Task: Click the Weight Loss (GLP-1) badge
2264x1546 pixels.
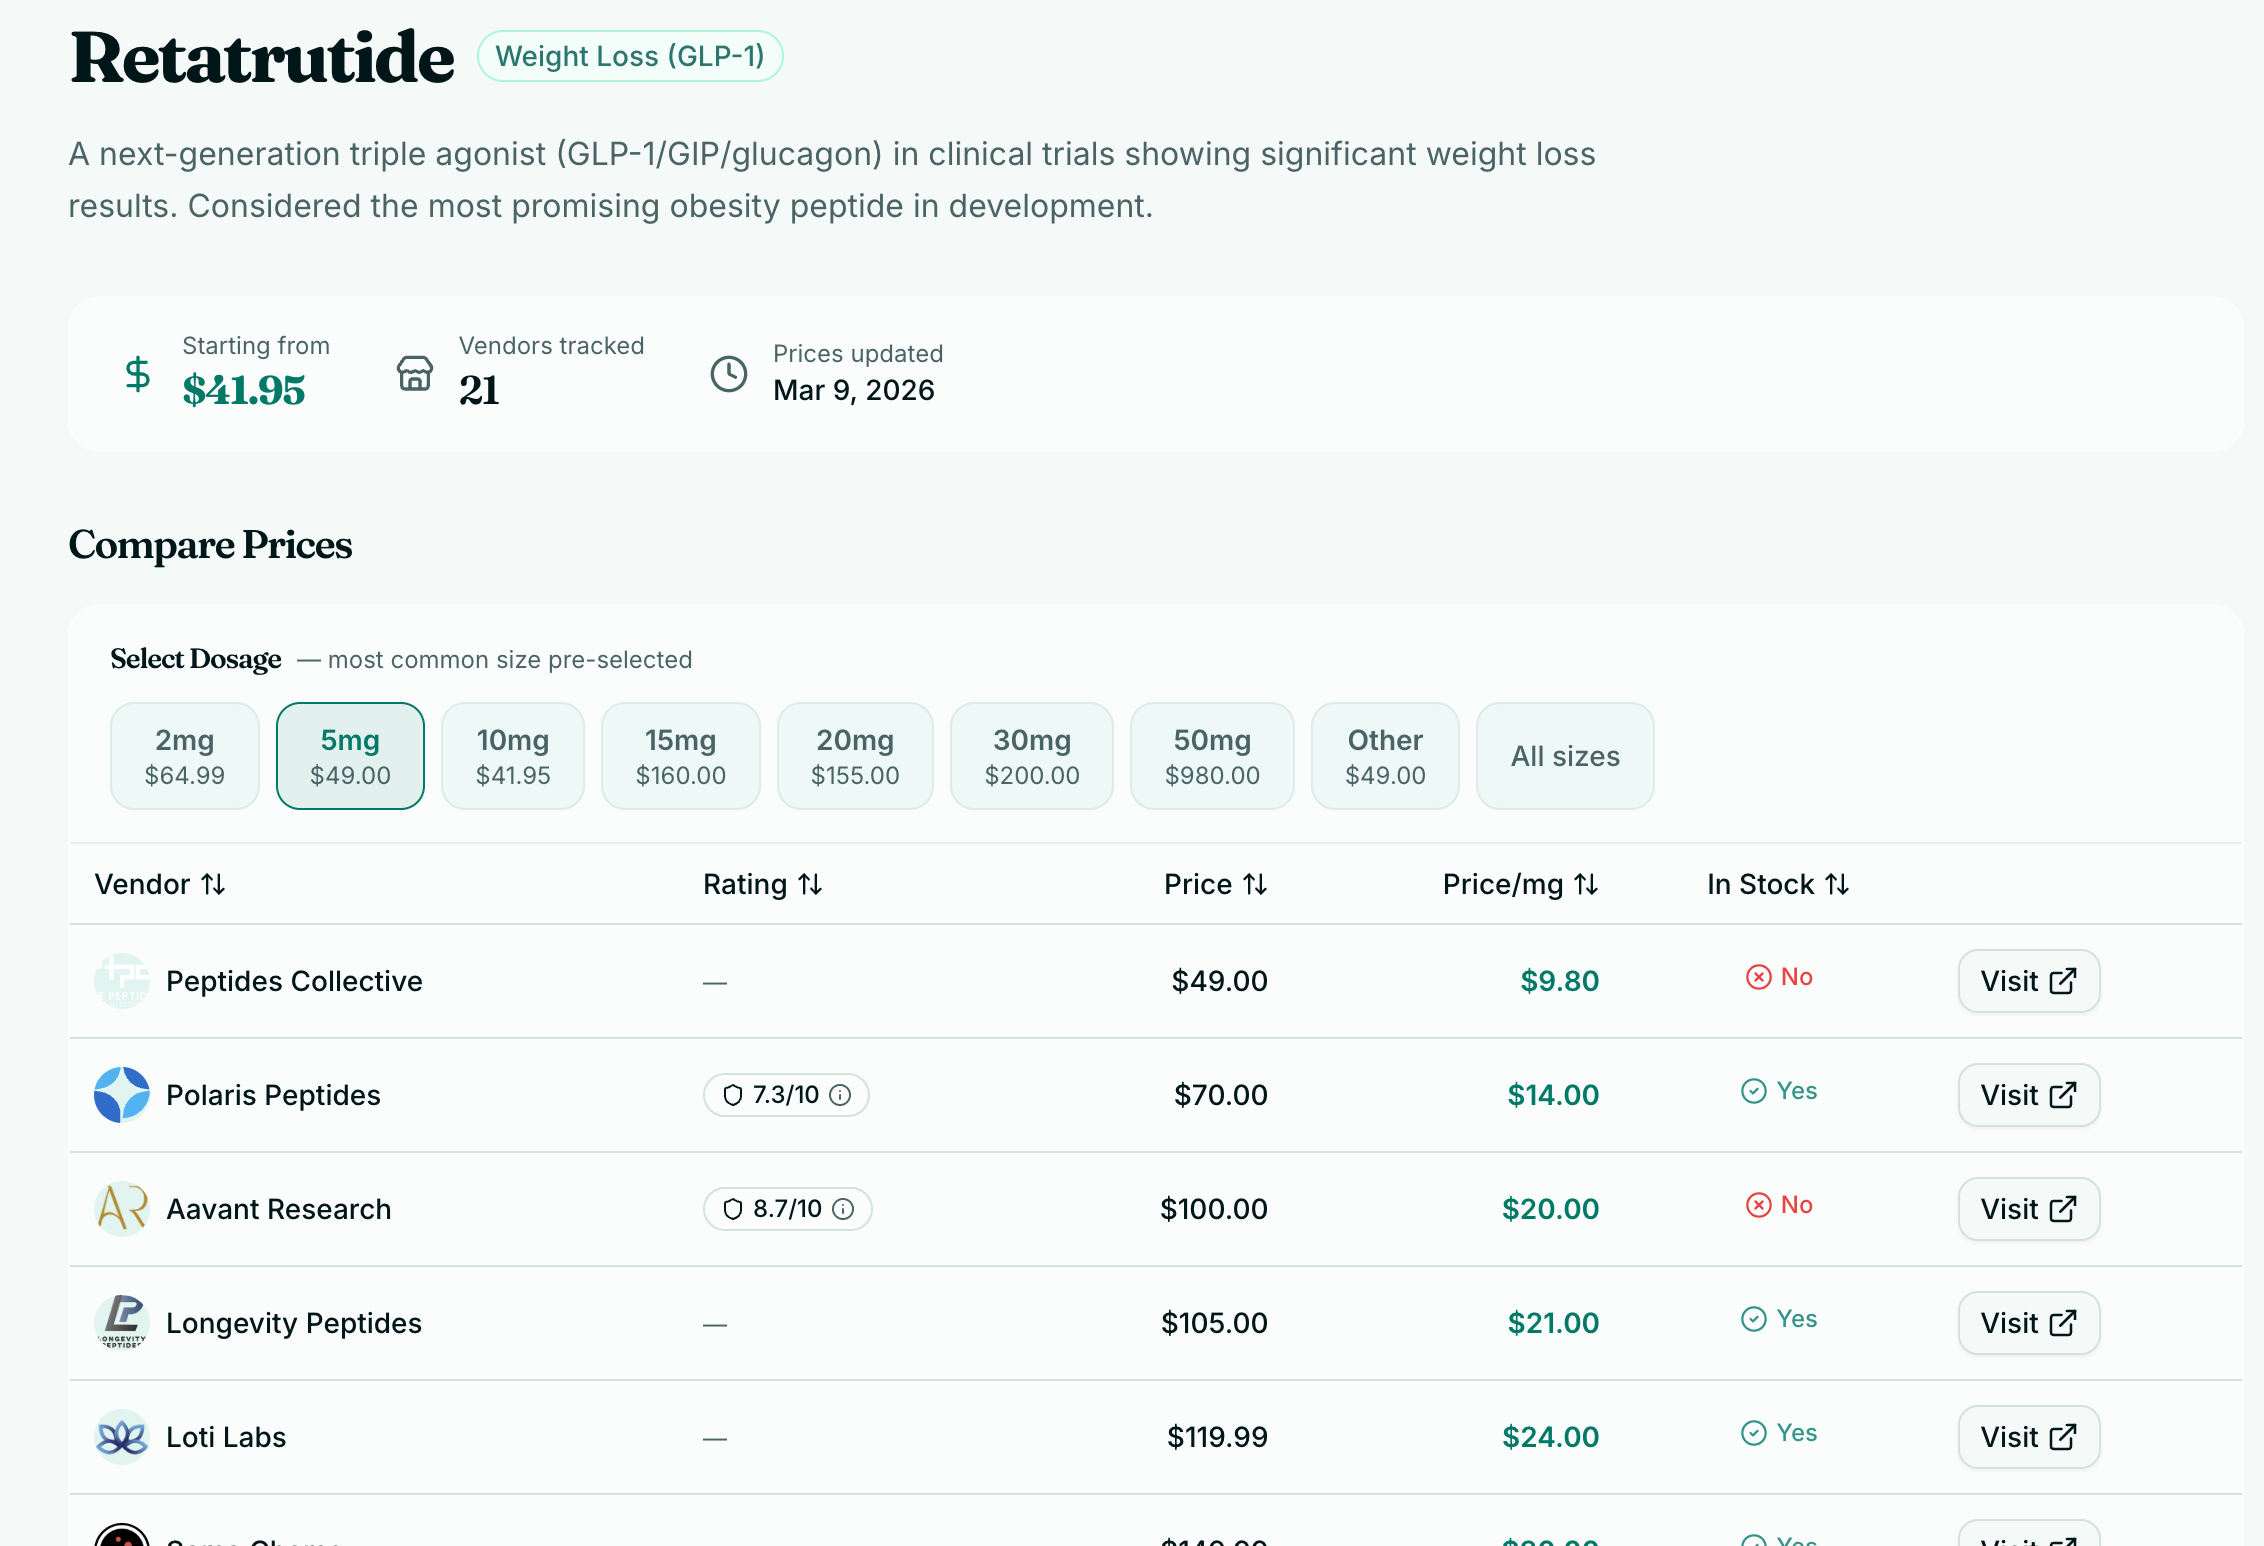Action: (x=630, y=56)
